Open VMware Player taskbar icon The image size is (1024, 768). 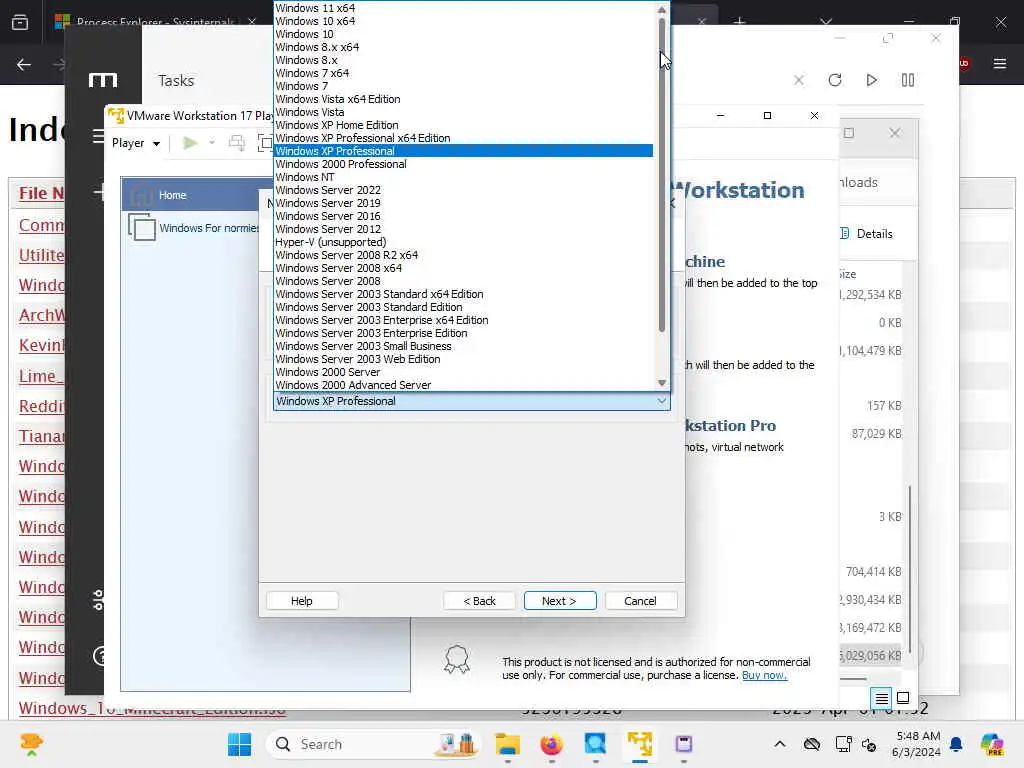point(640,744)
